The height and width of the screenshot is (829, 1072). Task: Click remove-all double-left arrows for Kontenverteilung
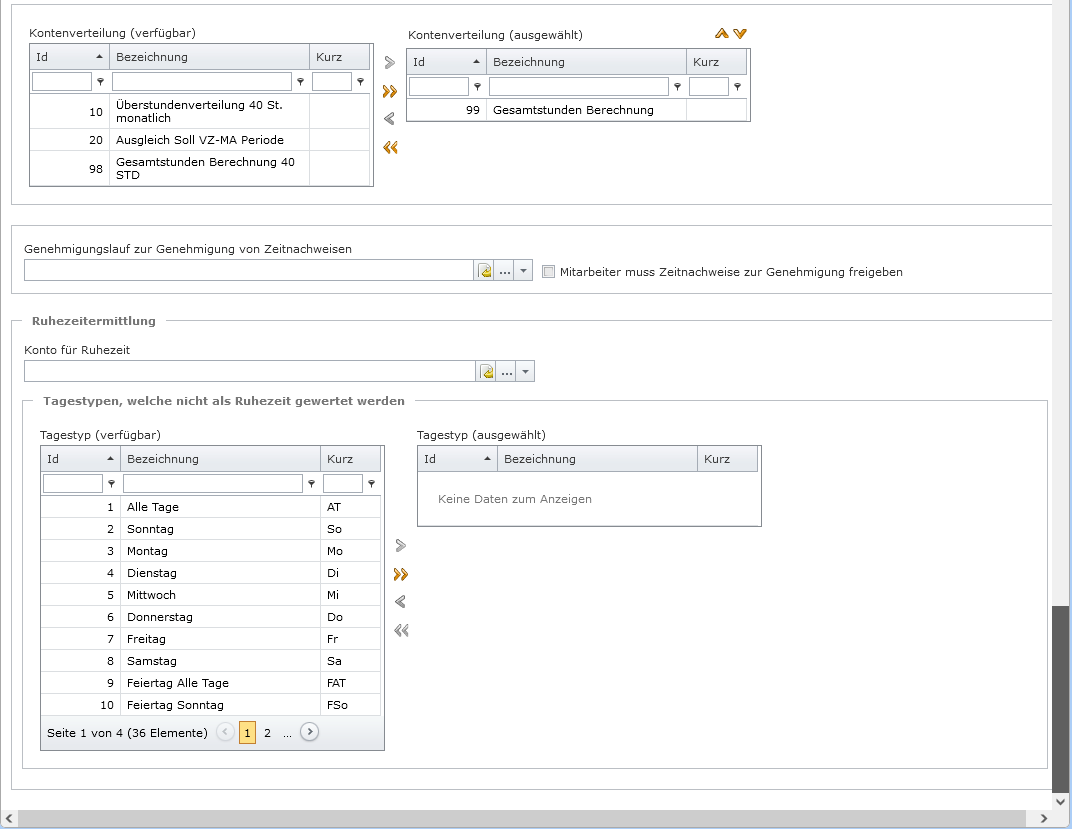click(x=390, y=147)
